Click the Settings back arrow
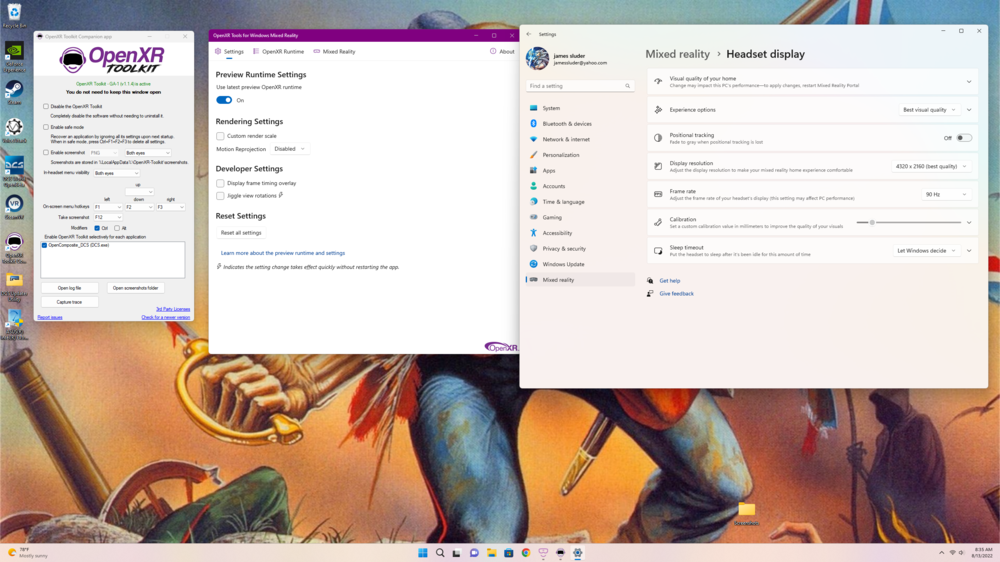1000x562 pixels. tap(529, 34)
